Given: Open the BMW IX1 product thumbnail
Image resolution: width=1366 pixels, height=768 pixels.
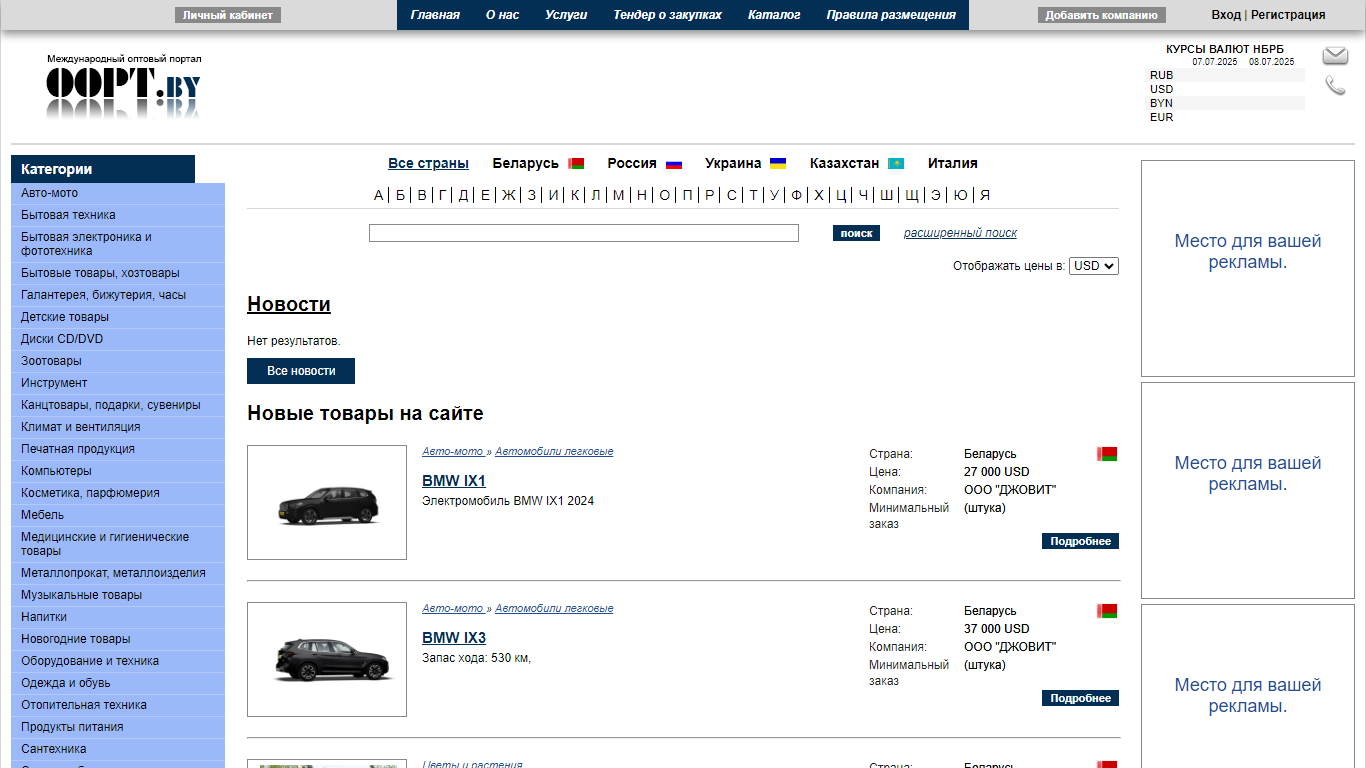Looking at the screenshot, I should coord(327,502).
